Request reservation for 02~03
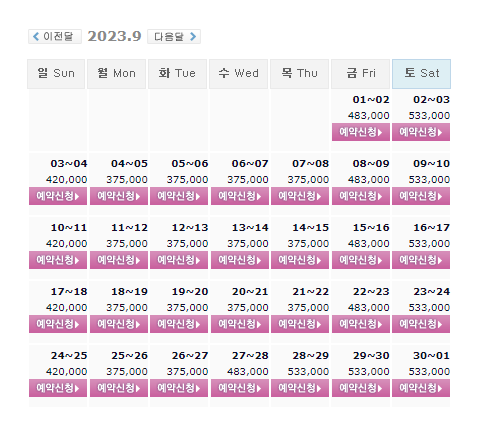This screenshot has height=423, width=482. (x=421, y=132)
